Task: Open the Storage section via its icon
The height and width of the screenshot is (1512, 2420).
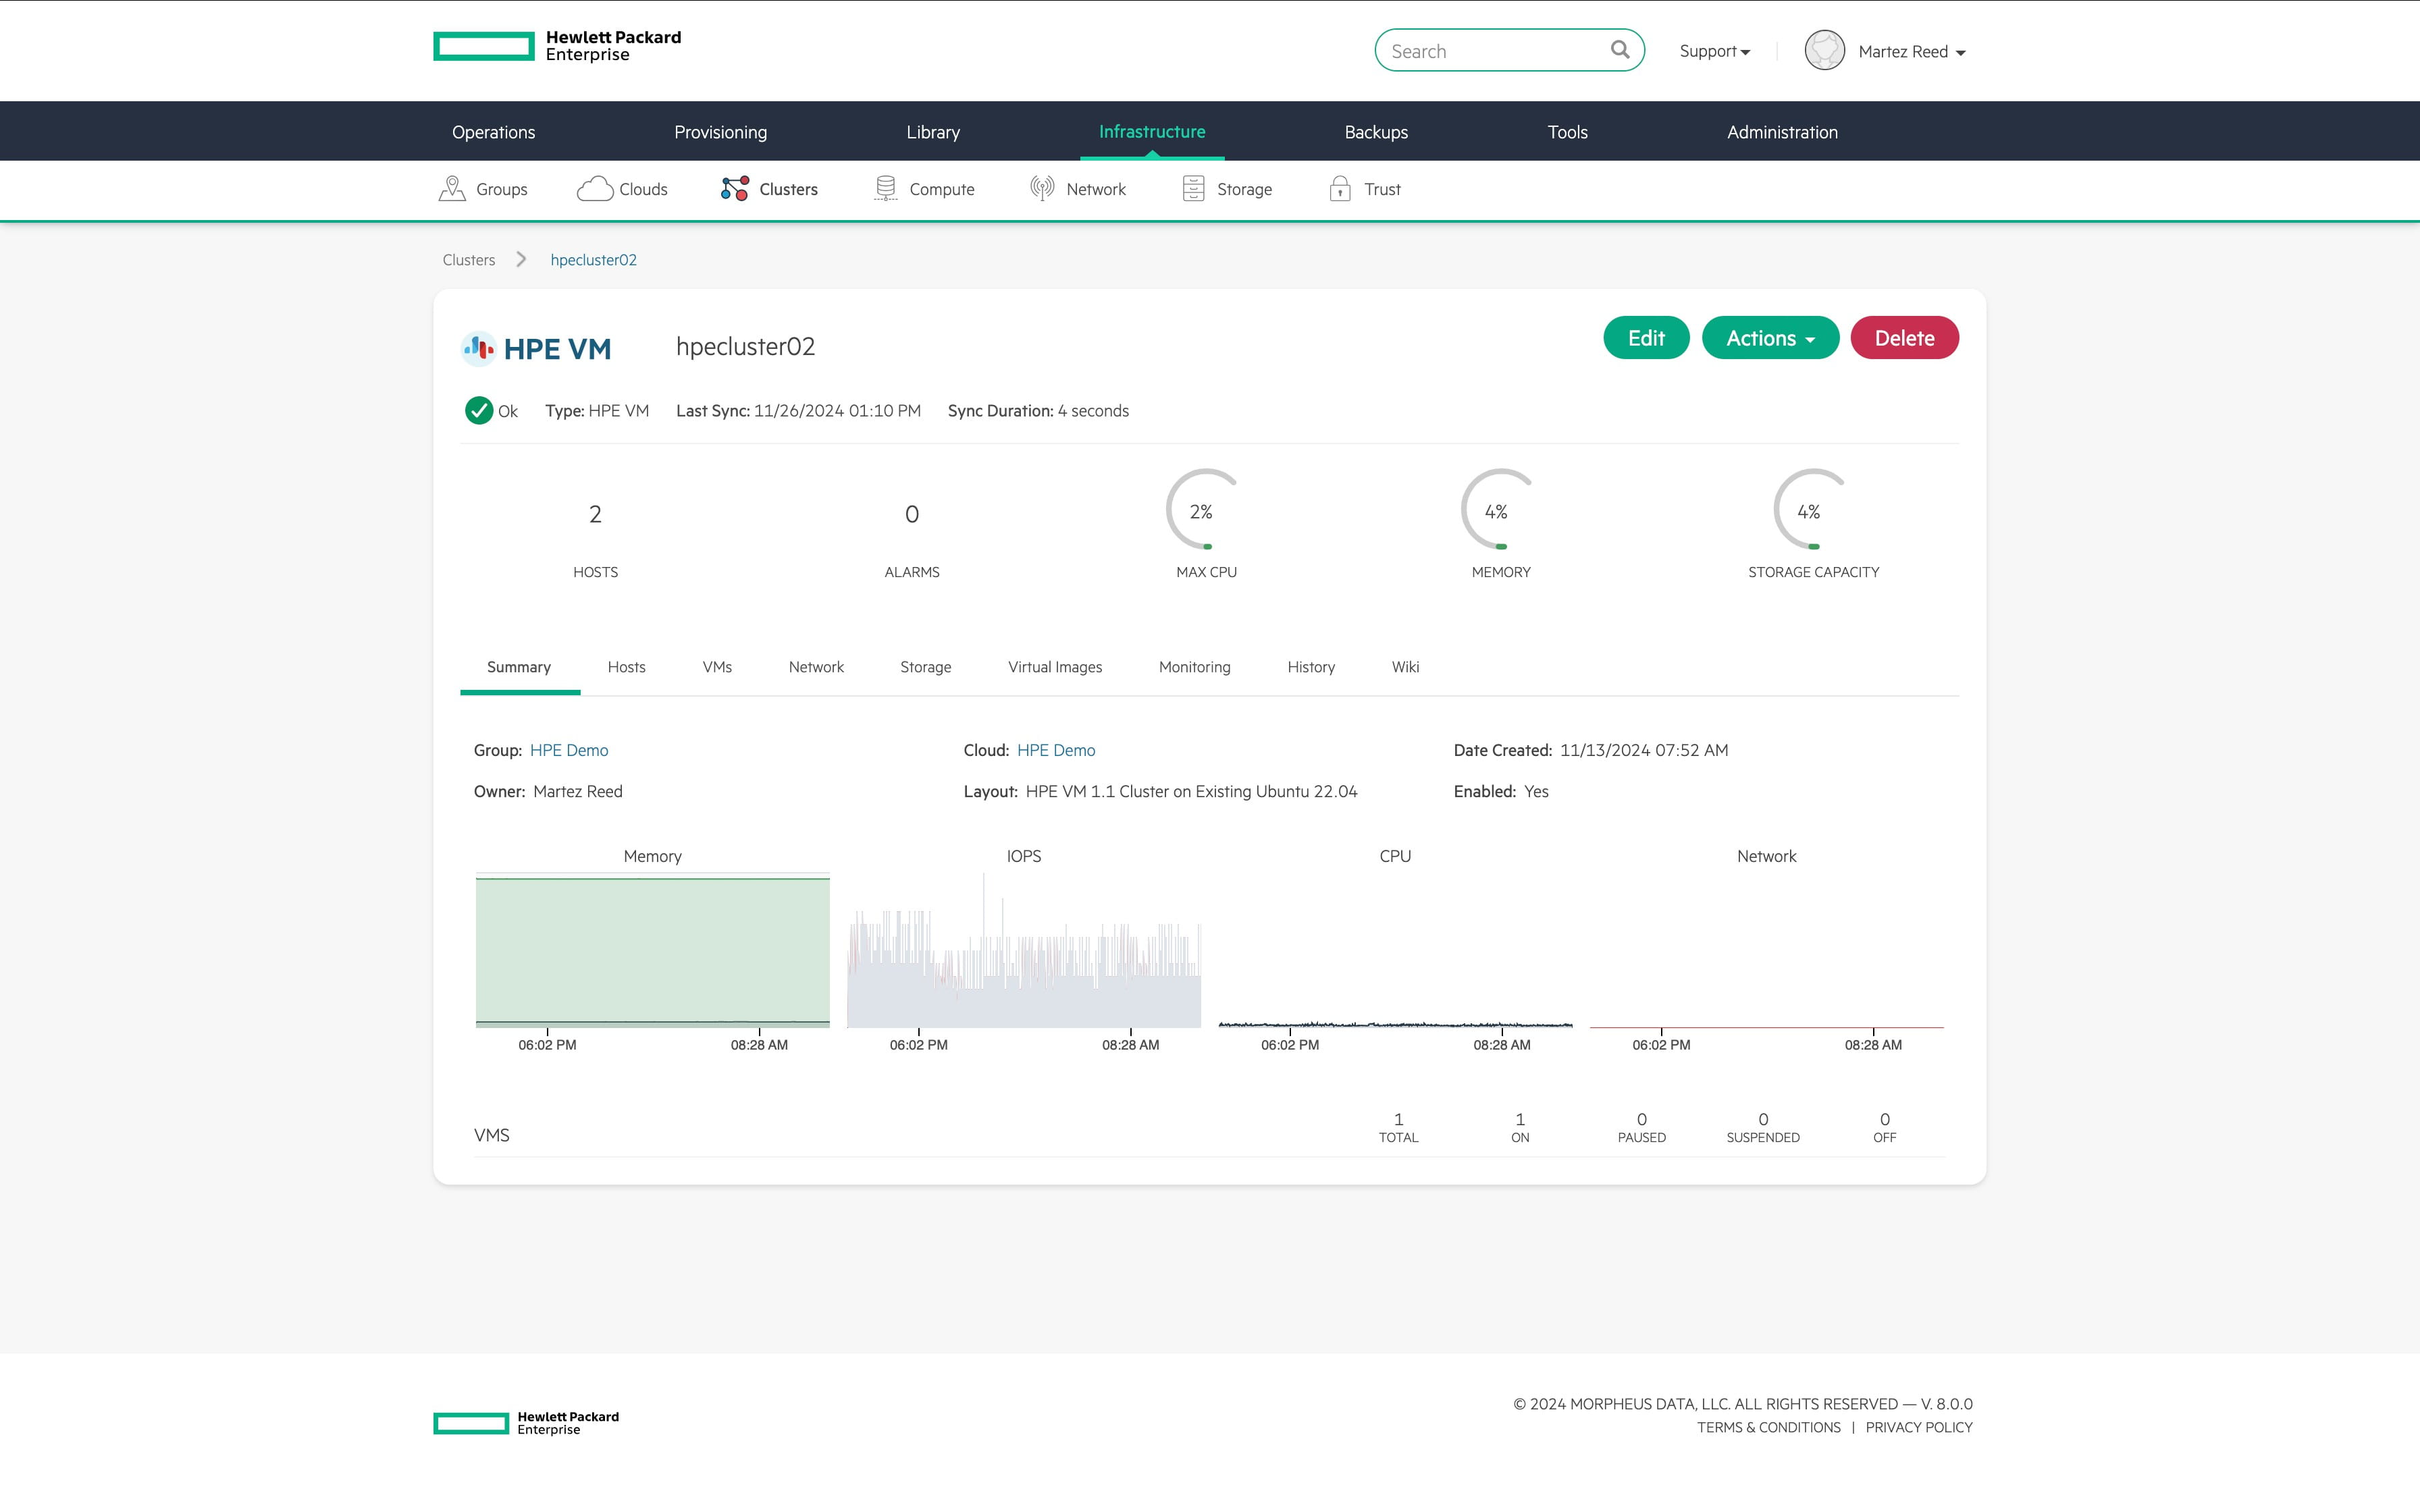Action: [x=1194, y=188]
